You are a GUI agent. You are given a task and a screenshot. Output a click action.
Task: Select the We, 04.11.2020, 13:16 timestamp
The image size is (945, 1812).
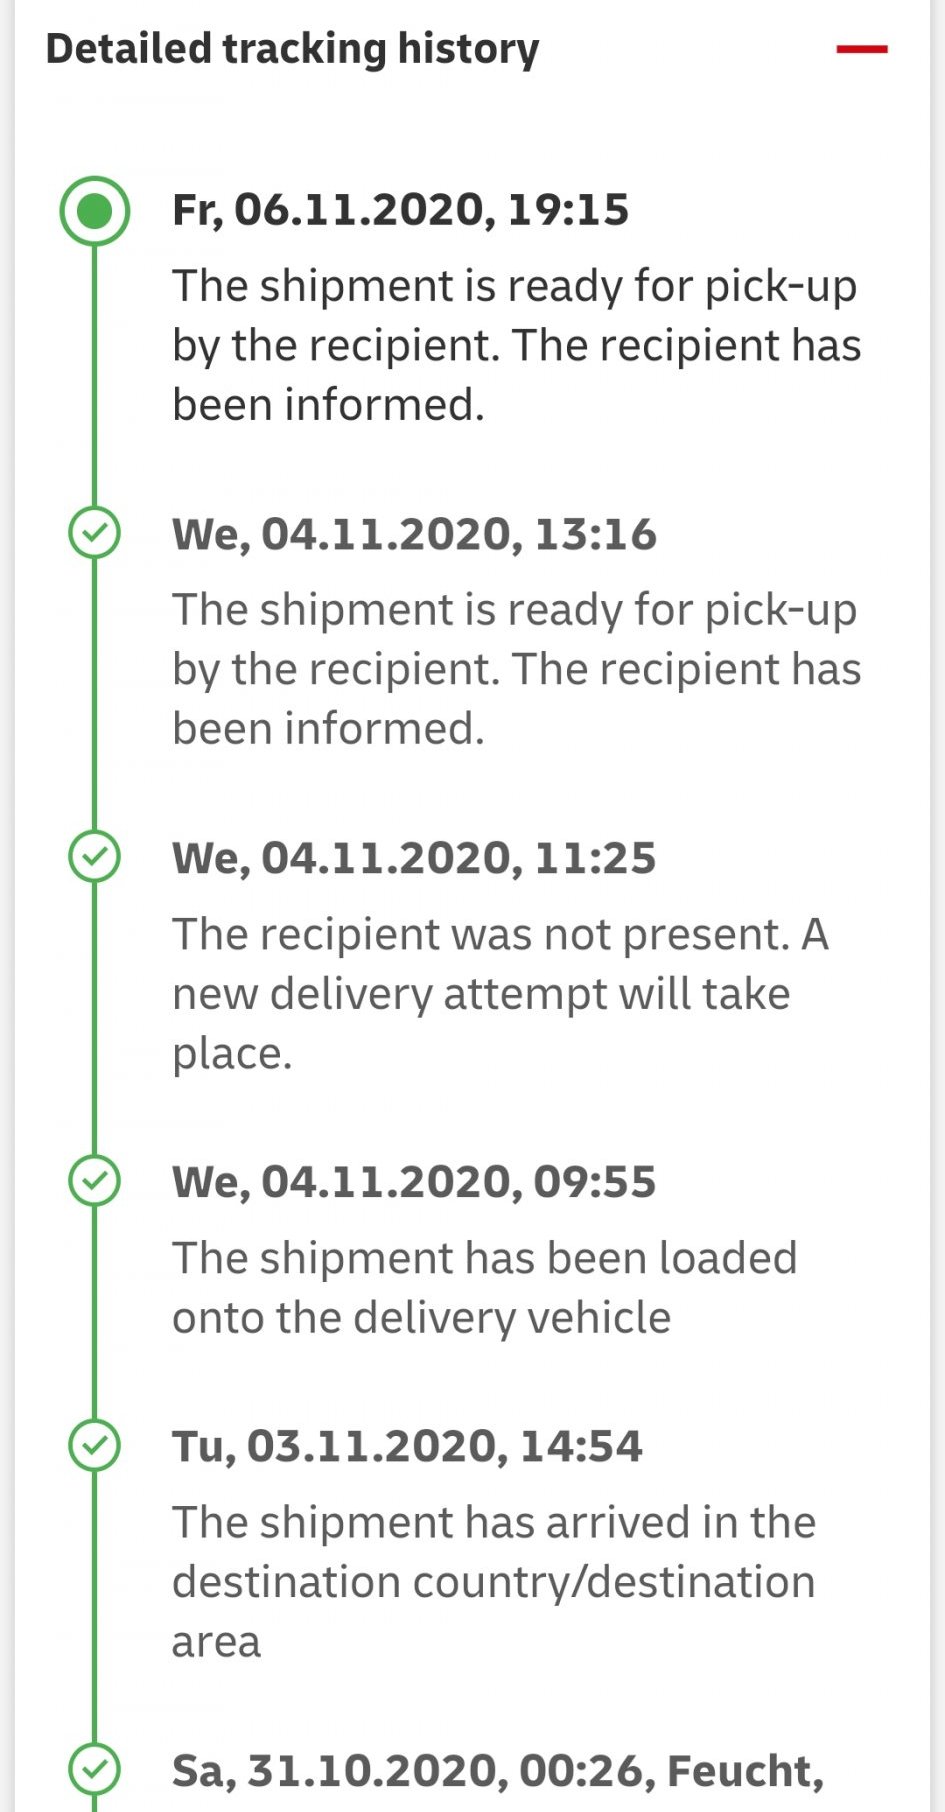[x=414, y=534]
